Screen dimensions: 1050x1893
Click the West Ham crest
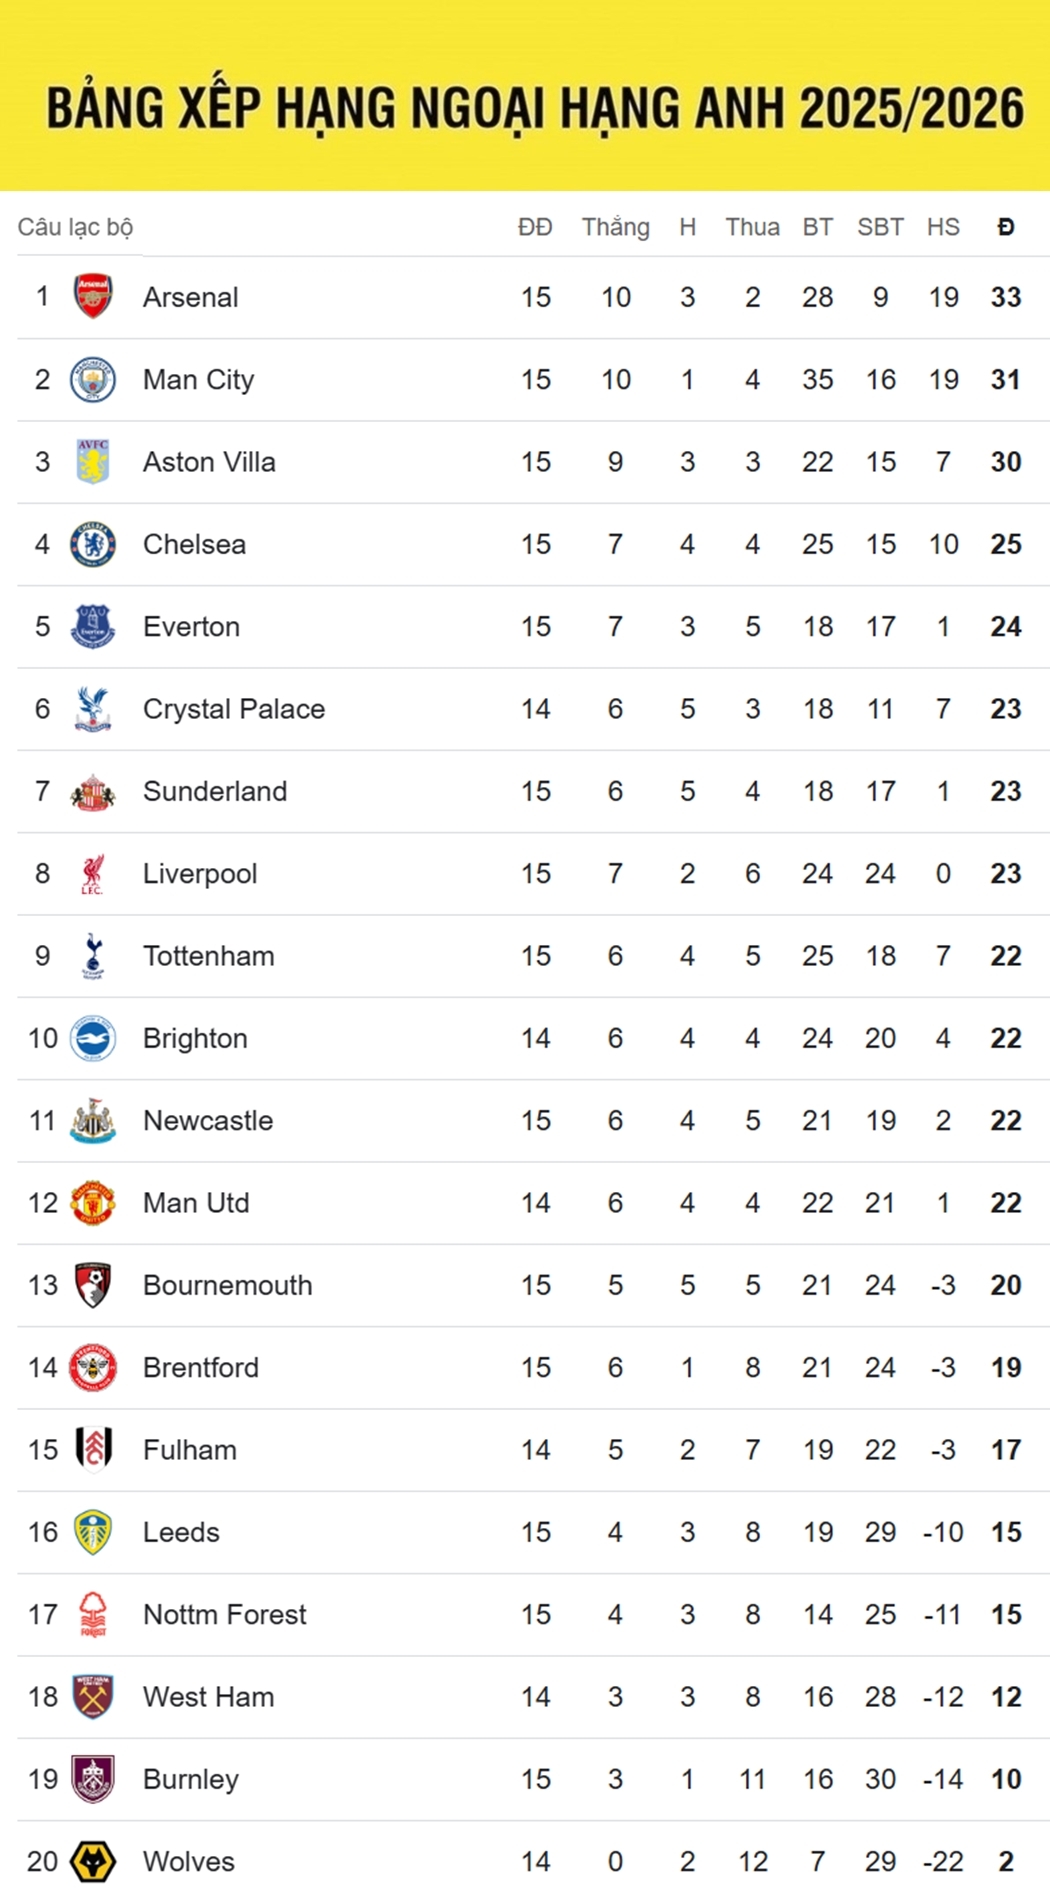tap(93, 1697)
